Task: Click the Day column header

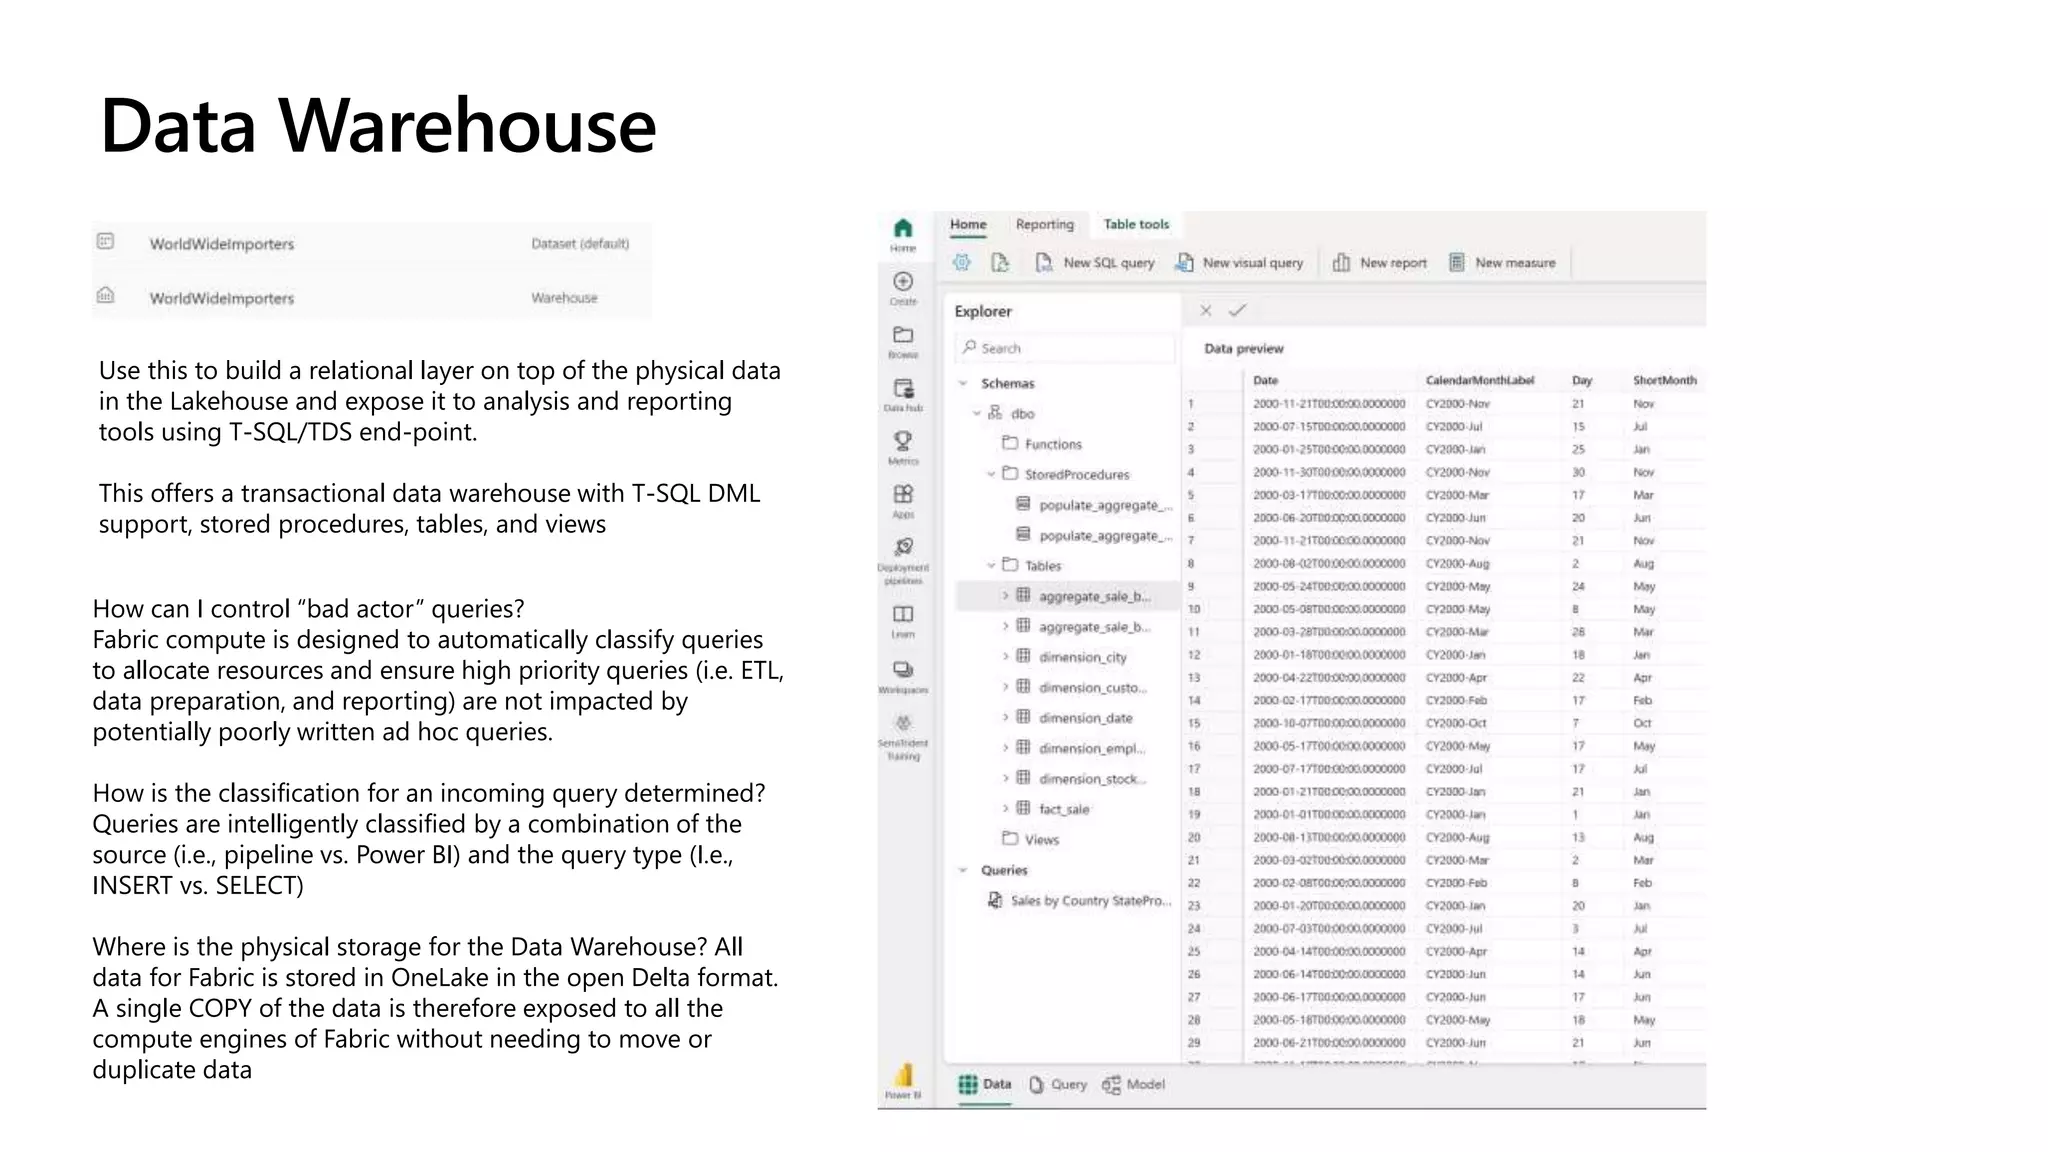Action: (x=1582, y=380)
